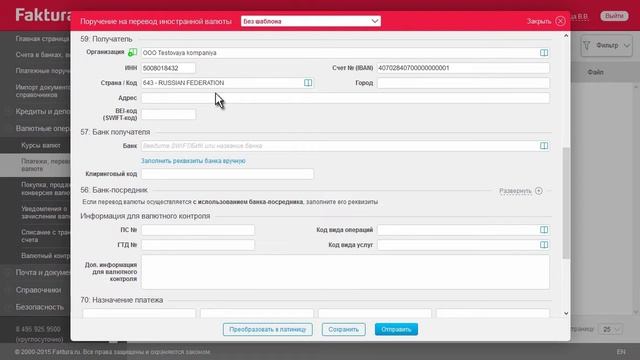
Task: Click the ПС № input field
Action: (198, 230)
